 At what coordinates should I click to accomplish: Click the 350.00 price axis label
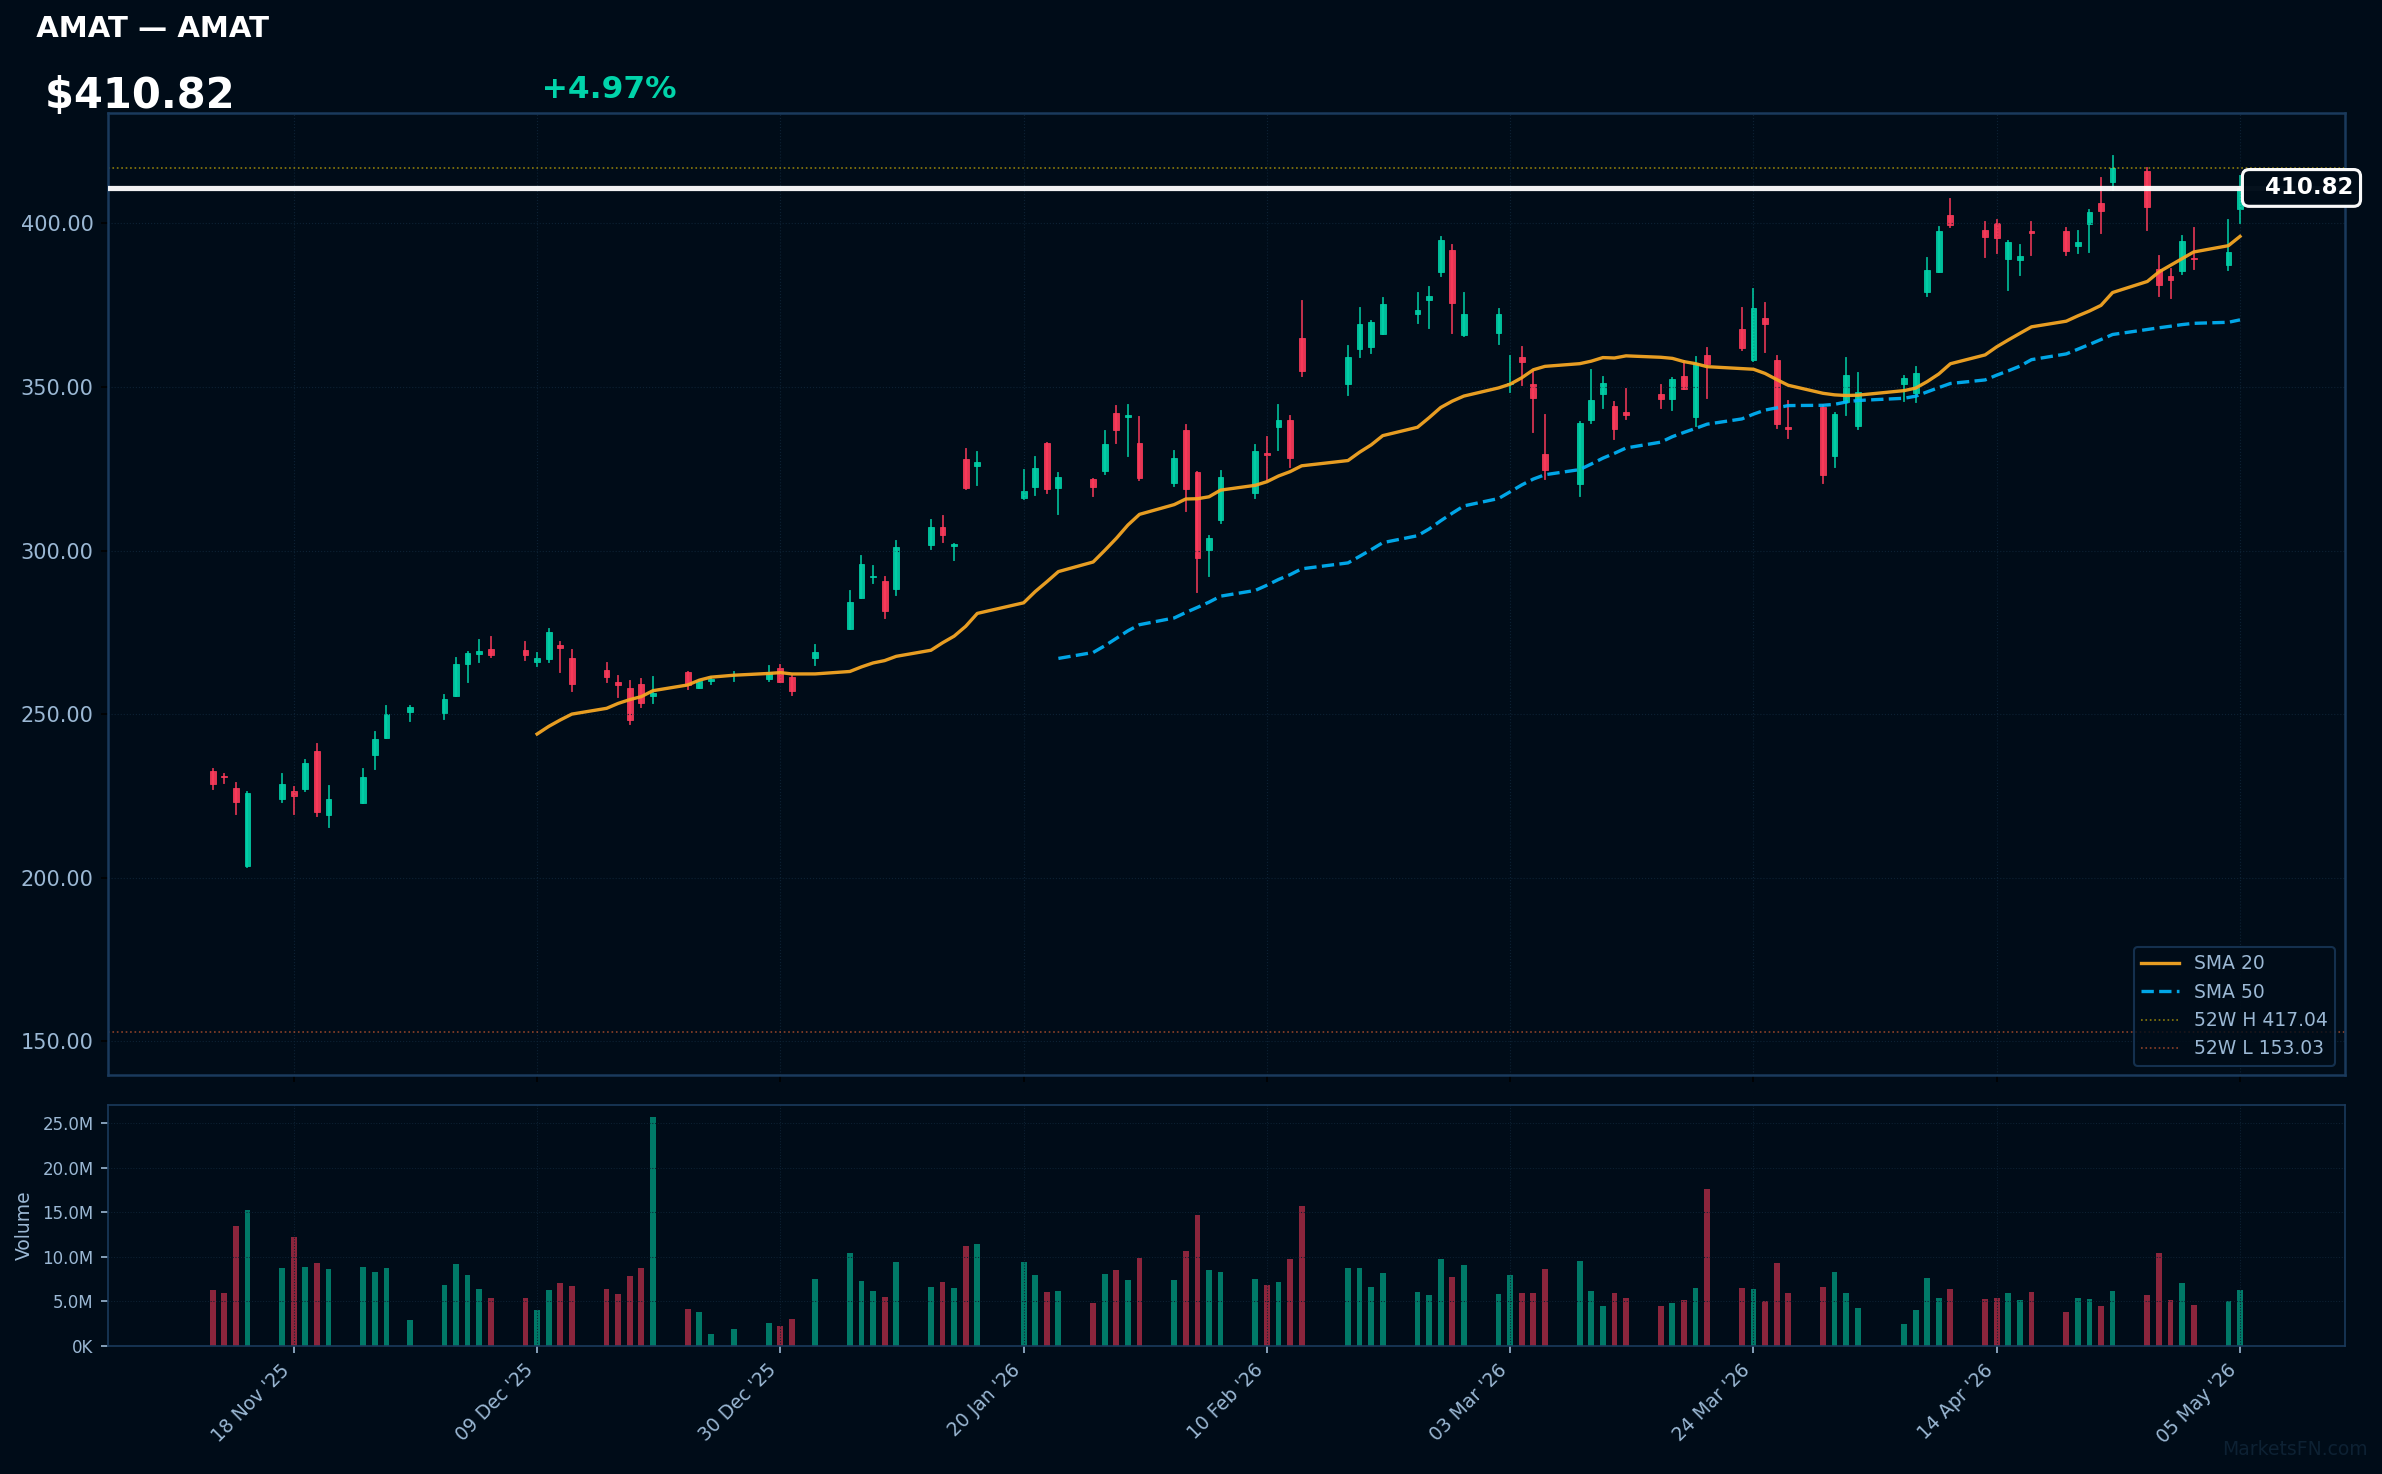(57, 388)
